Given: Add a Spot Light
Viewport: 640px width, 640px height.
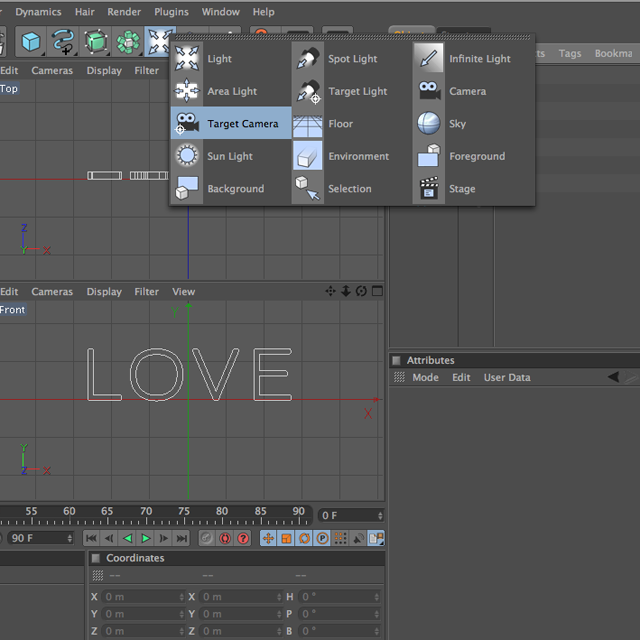Looking at the screenshot, I should point(351,58).
